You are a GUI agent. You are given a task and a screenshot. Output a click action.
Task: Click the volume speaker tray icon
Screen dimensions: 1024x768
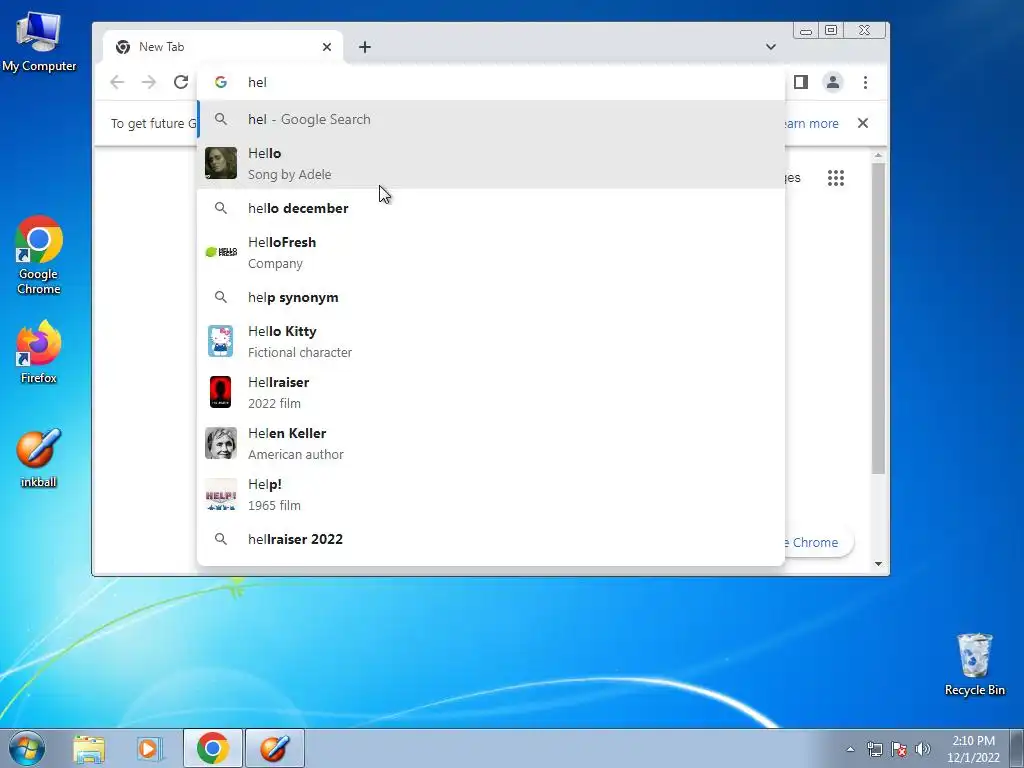923,749
